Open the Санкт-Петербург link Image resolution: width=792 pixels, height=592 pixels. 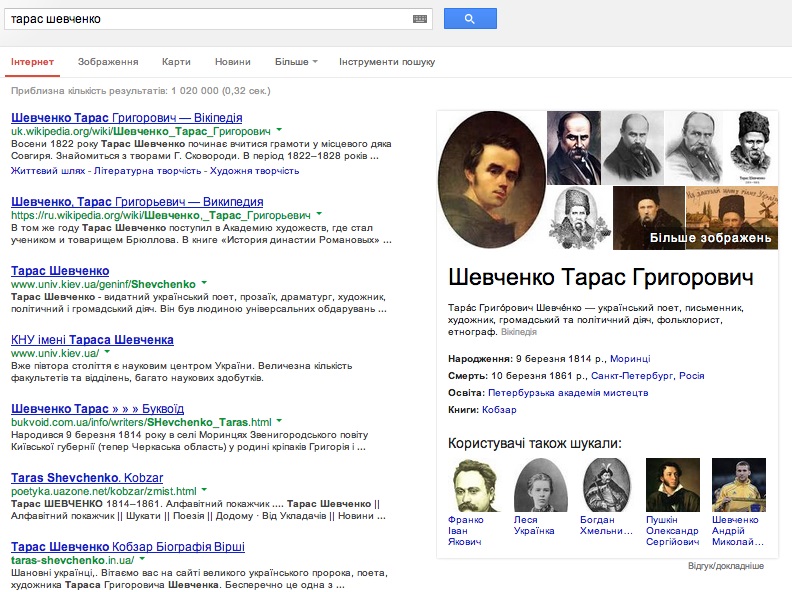click(x=632, y=376)
